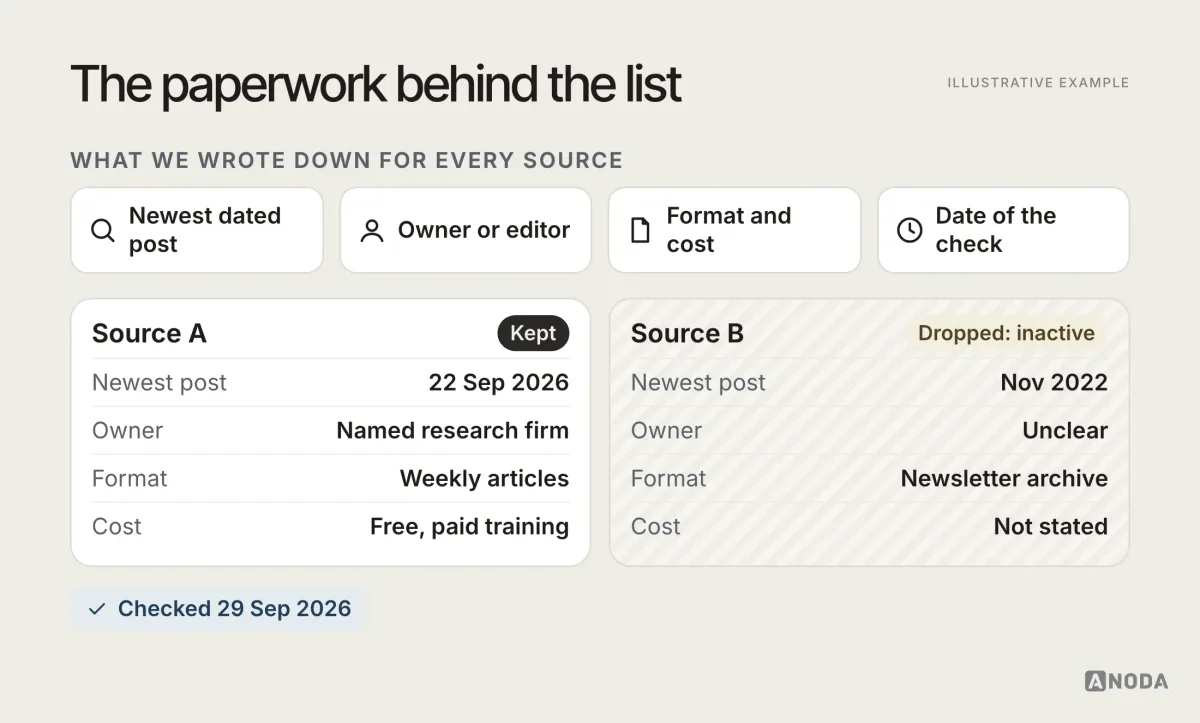Image resolution: width=1200 pixels, height=723 pixels.
Task: Click the Owner label in Source B
Action: [666, 430]
